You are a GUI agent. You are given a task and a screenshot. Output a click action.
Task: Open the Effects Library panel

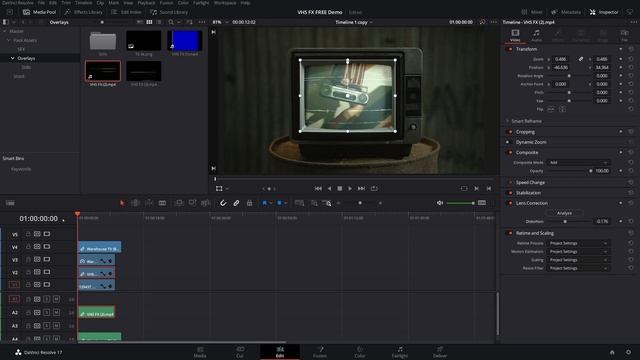pyautogui.click(x=84, y=12)
